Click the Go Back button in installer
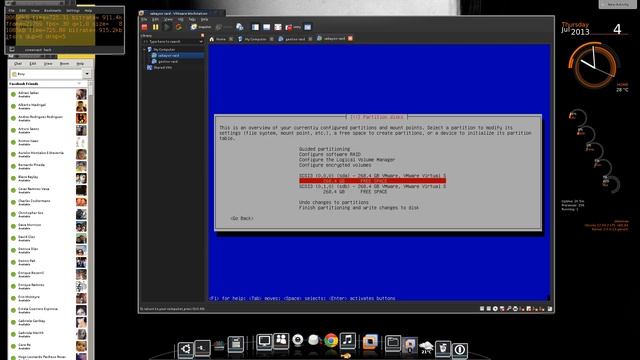 tap(242, 218)
